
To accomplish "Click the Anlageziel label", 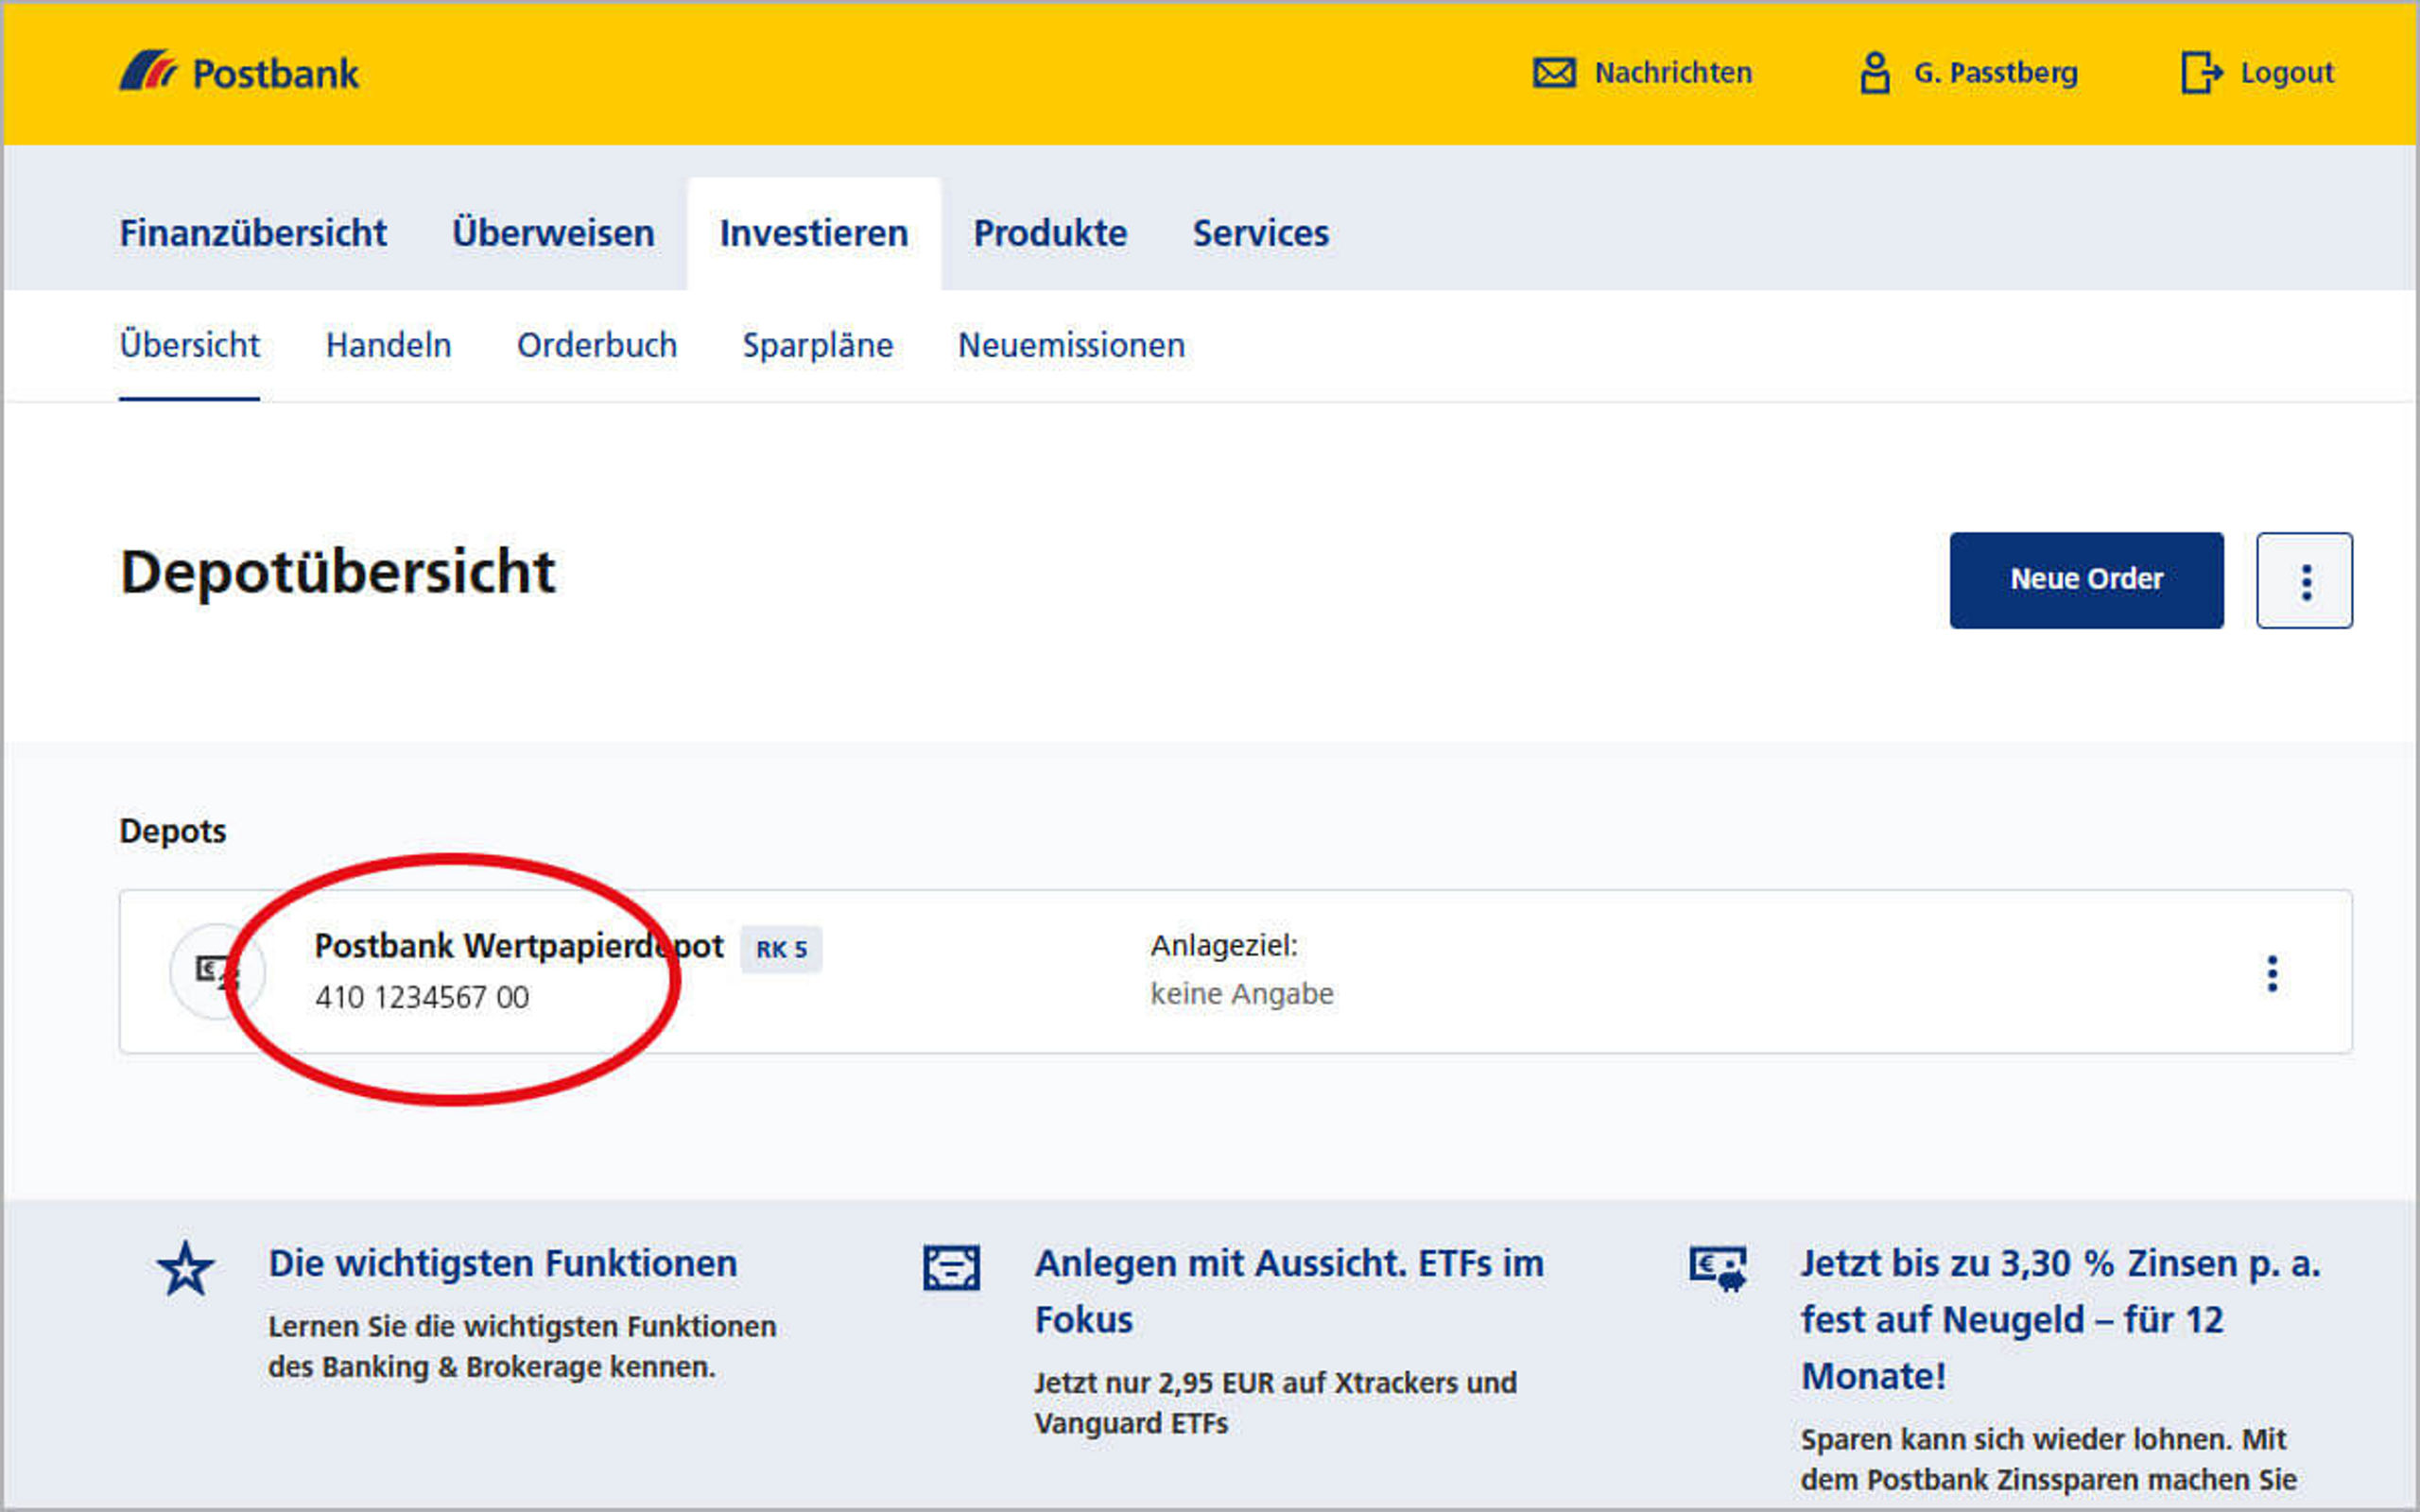I will coord(1224,945).
